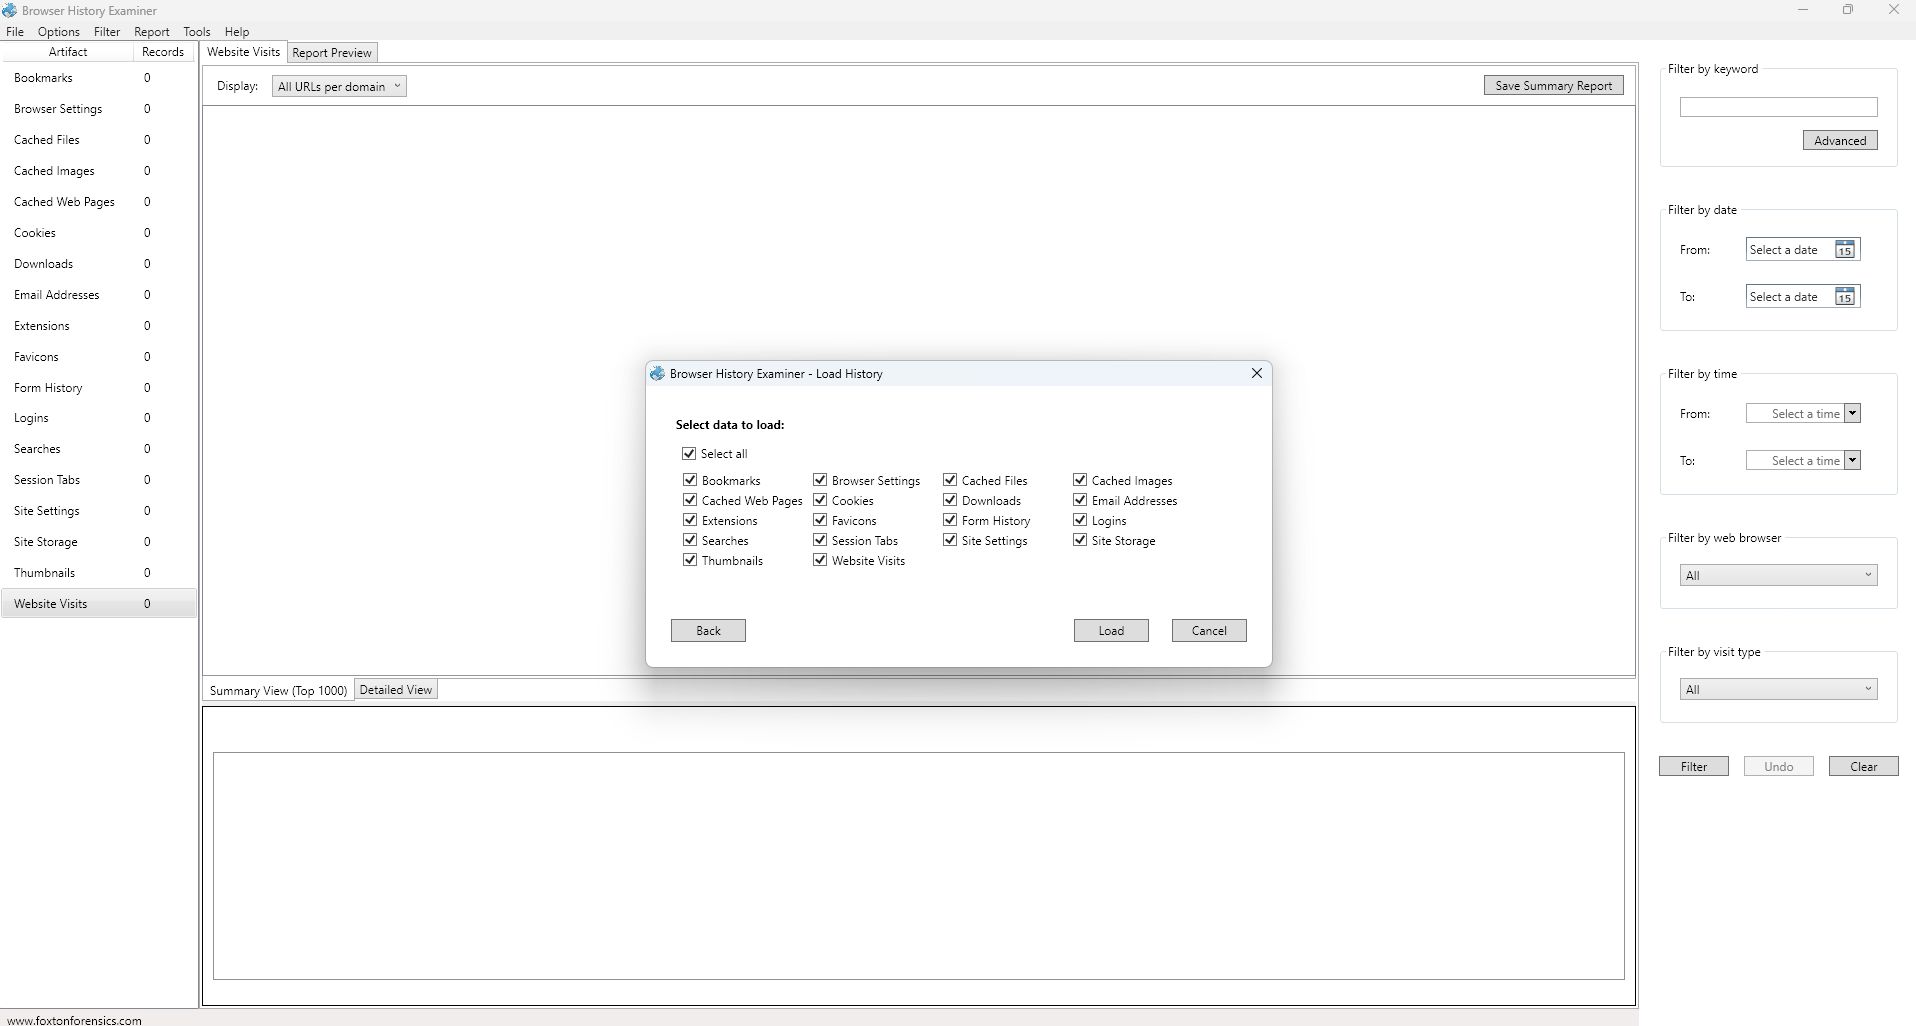The image size is (1916, 1026).
Task: Click the Browser History Examiner dialog icon
Action: tap(657, 374)
